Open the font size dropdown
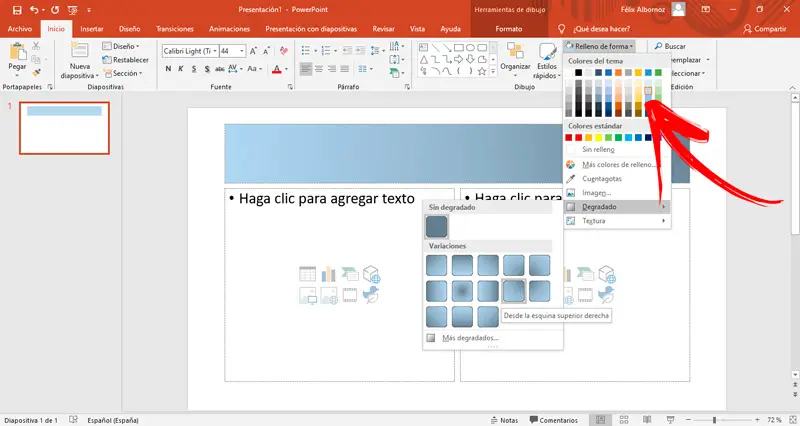The image size is (800, 426). 240,50
